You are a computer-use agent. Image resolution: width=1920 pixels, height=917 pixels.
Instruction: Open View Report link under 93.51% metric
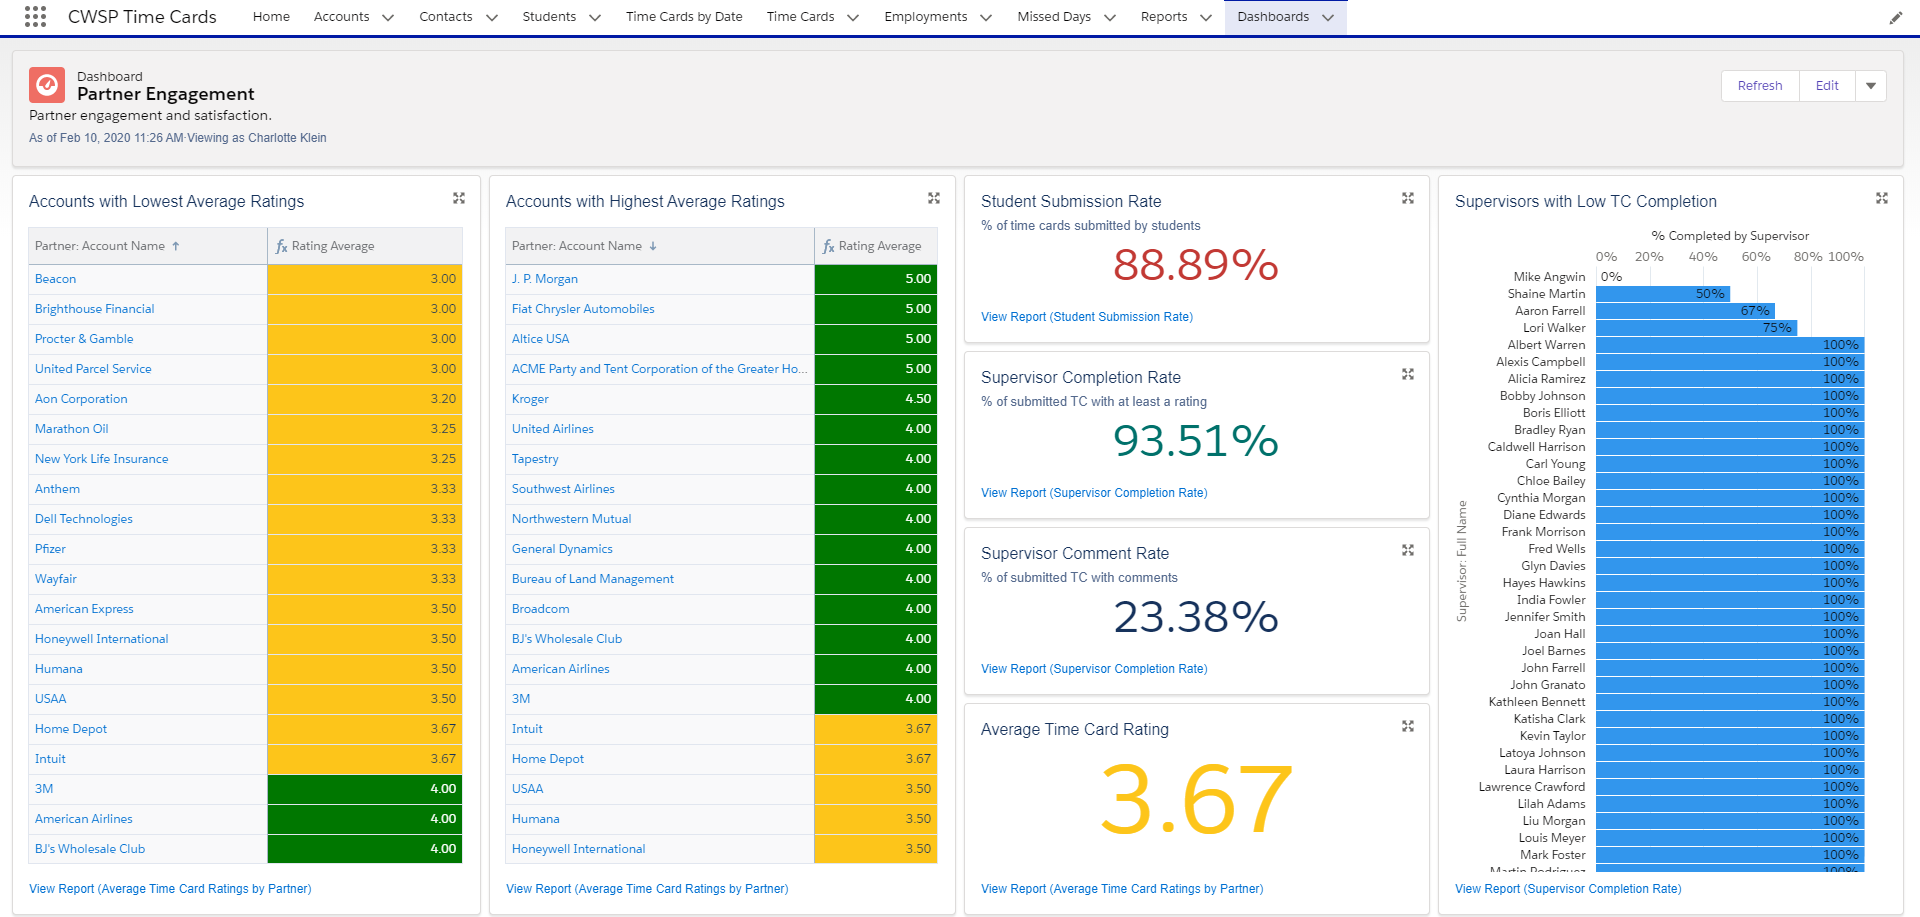pos(1094,493)
